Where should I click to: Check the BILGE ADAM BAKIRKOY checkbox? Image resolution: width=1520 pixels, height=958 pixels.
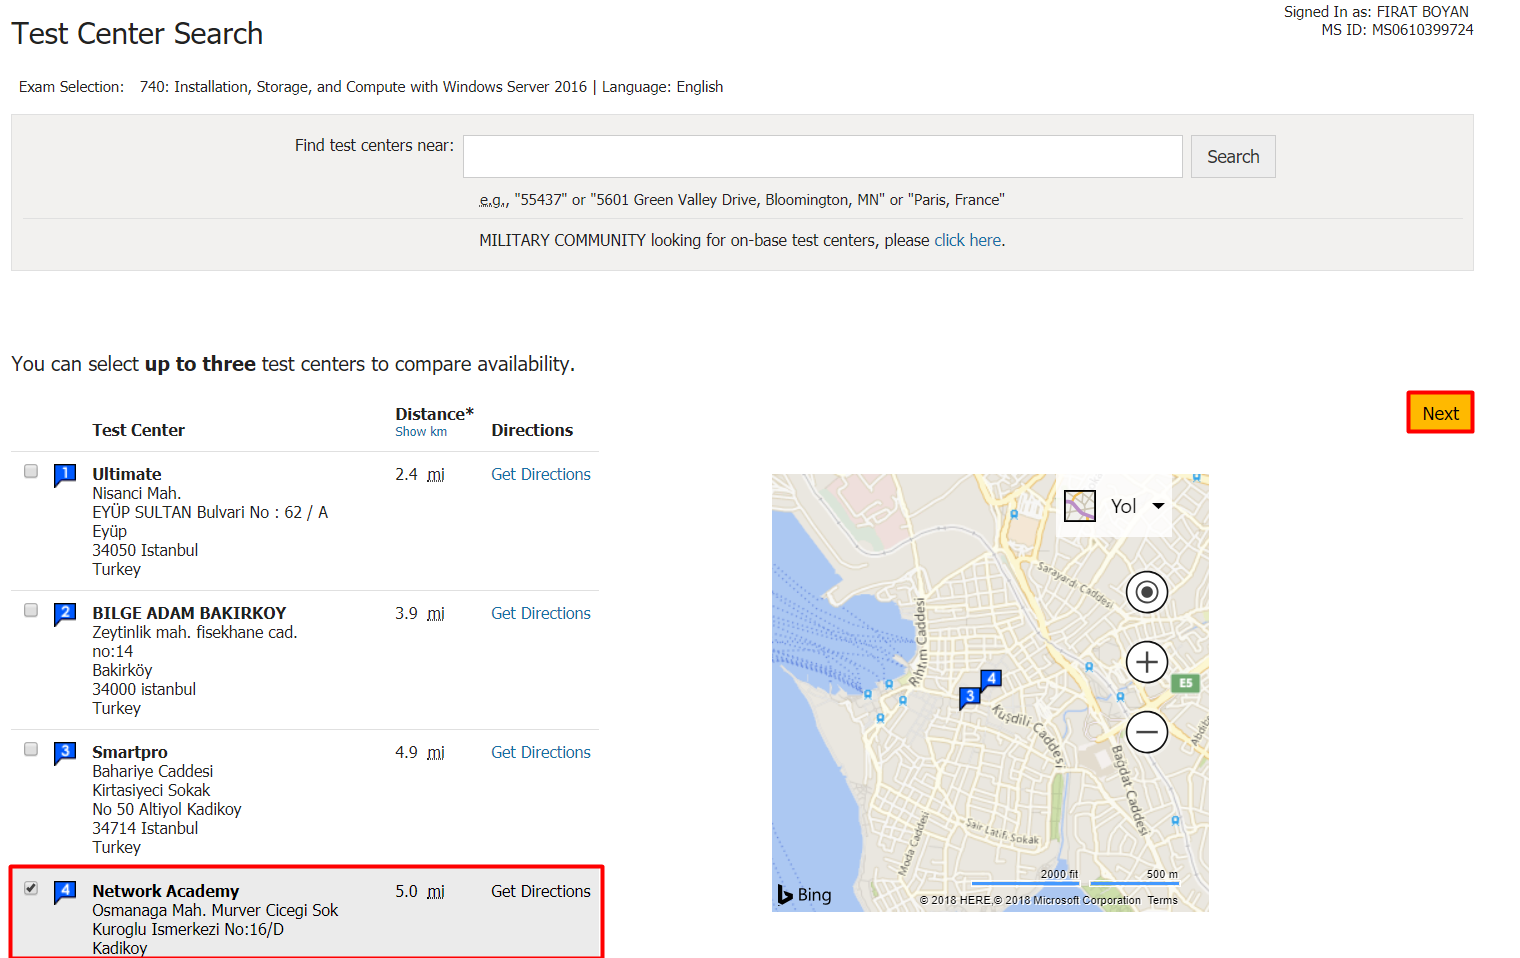click(31, 610)
